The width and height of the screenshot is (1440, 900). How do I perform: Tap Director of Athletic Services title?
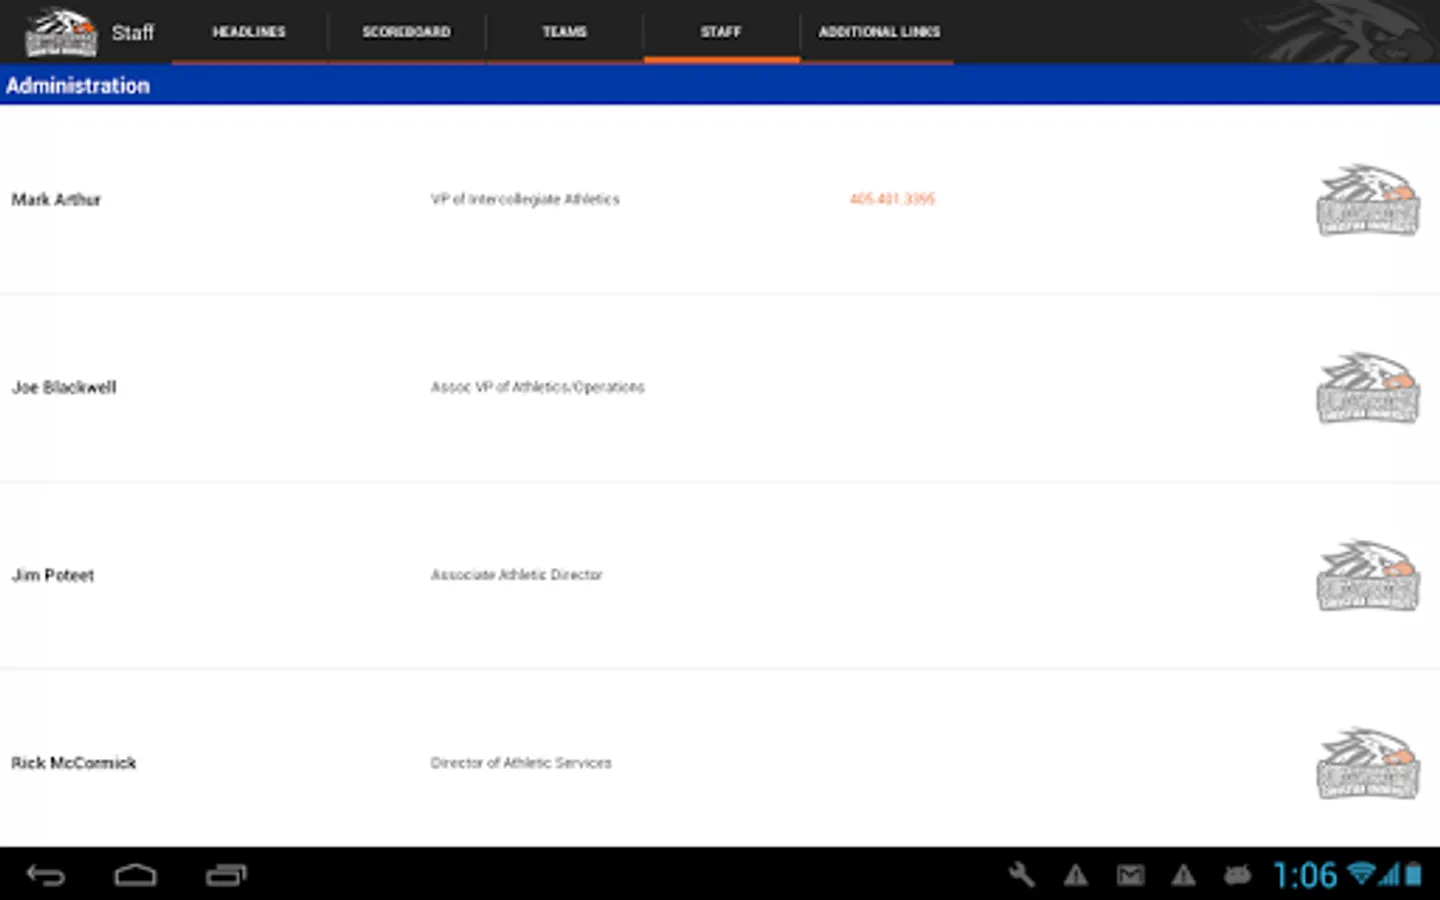click(x=520, y=763)
